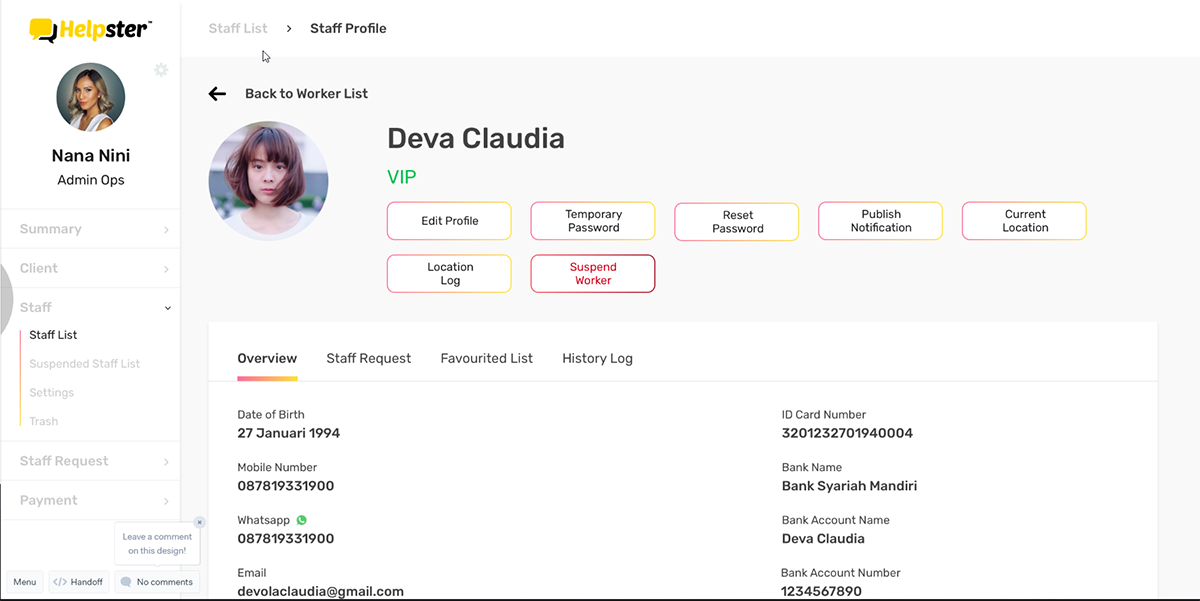Open the Handoff code button
1200x601 pixels.
(x=78, y=582)
